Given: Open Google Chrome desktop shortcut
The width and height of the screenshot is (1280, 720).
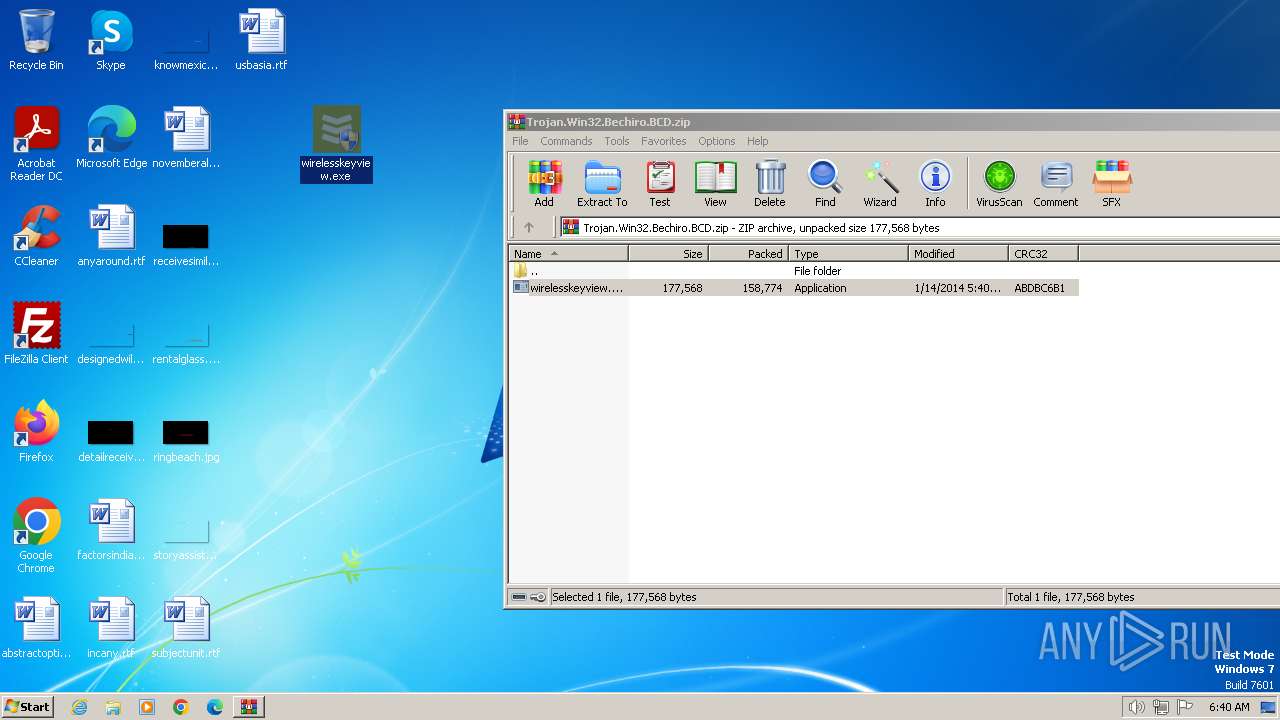Looking at the screenshot, I should coord(36,537).
